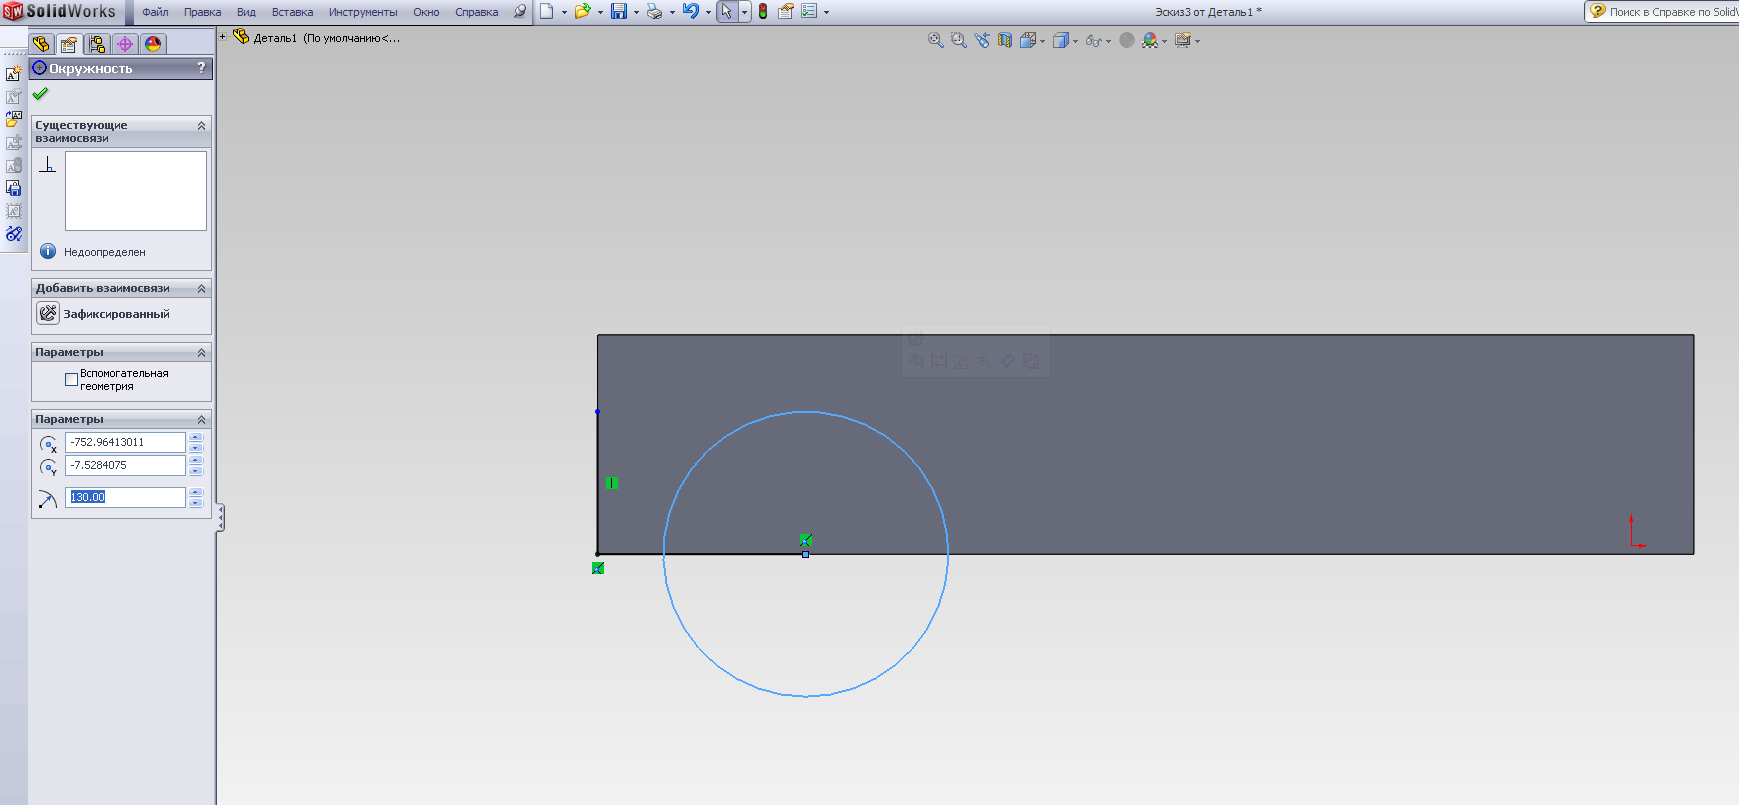Click the Зафиксированный anchor relation button

(x=48, y=313)
